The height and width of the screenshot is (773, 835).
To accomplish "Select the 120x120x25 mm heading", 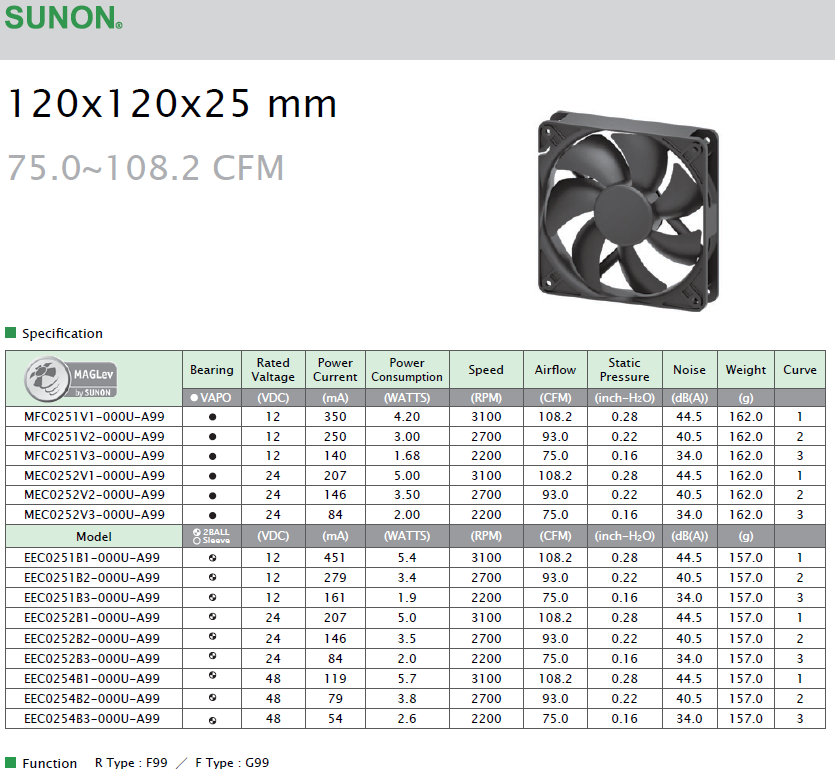I will pyautogui.click(x=173, y=103).
